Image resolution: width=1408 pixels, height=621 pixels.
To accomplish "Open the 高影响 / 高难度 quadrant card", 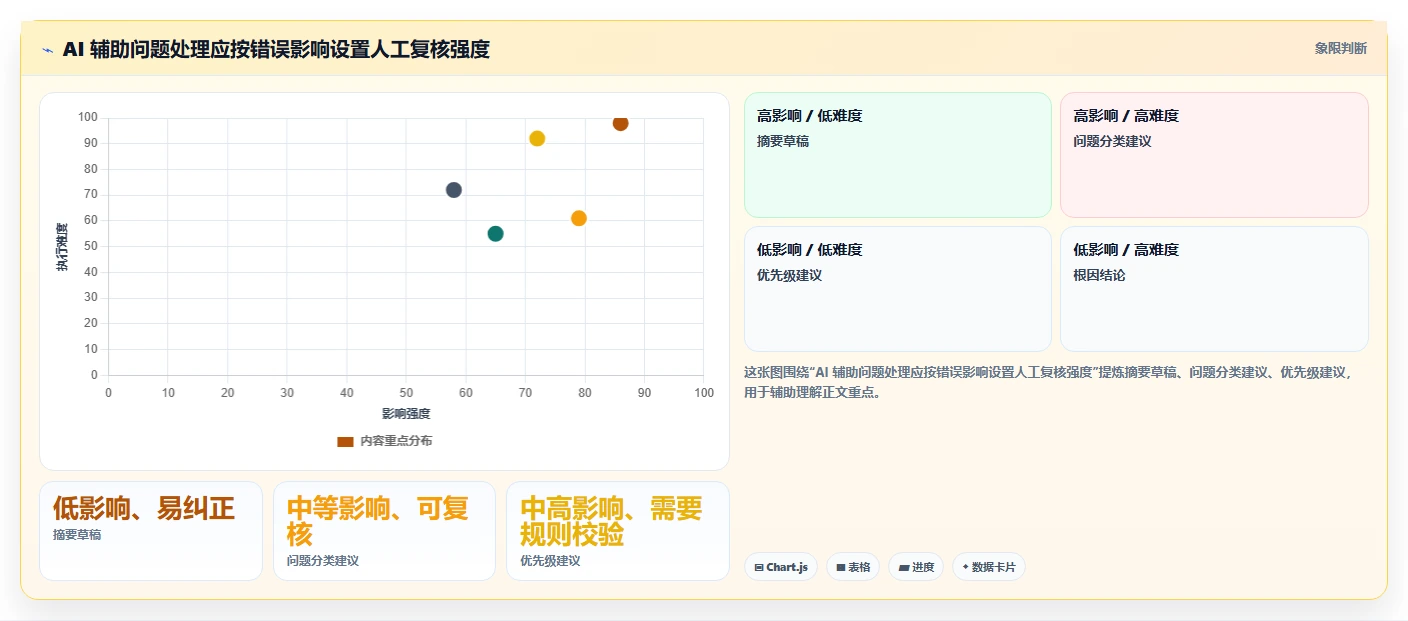I will click(x=1214, y=155).
